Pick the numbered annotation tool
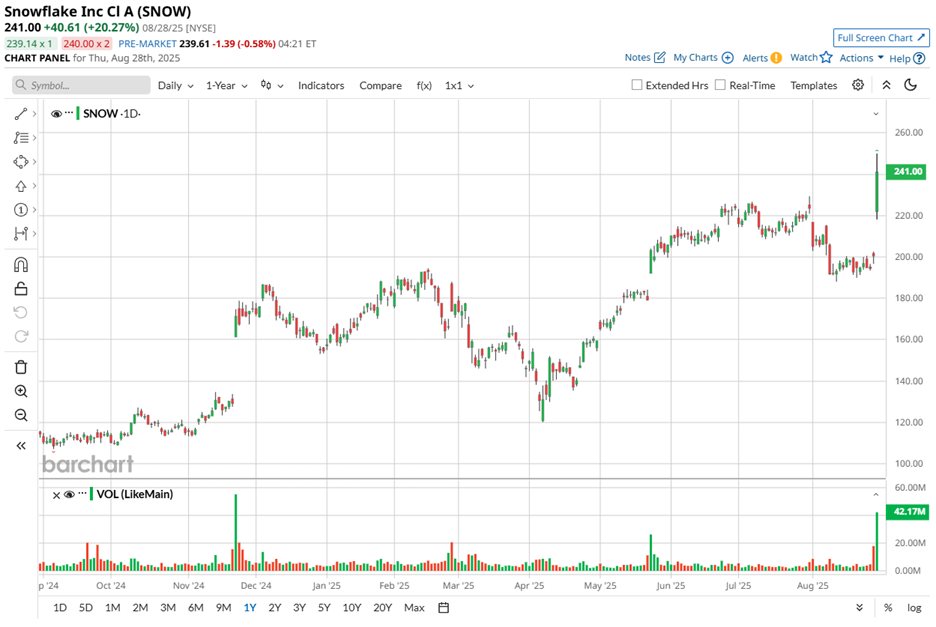Viewport: 936px width, 627px height. [21, 210]
